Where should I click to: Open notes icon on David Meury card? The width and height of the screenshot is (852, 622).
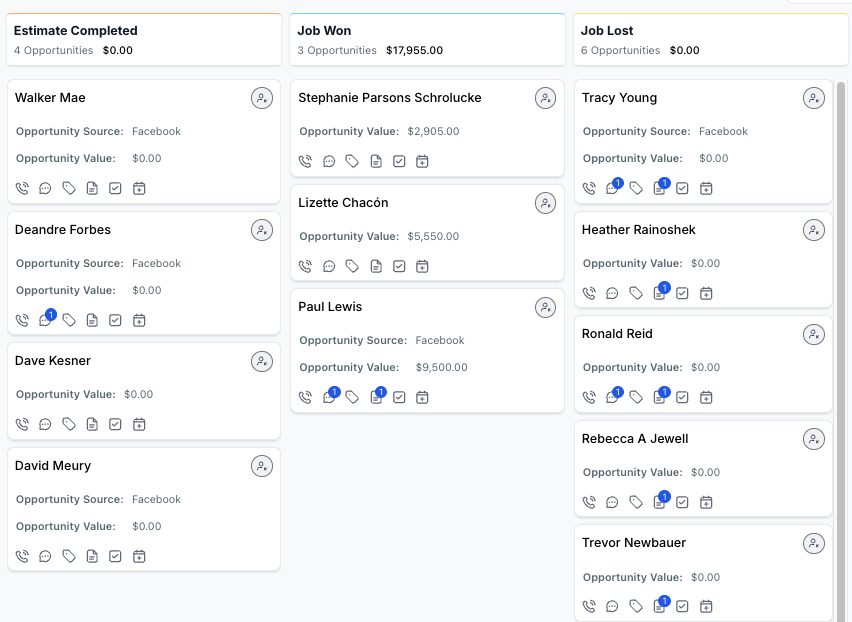tap(92, 556)
